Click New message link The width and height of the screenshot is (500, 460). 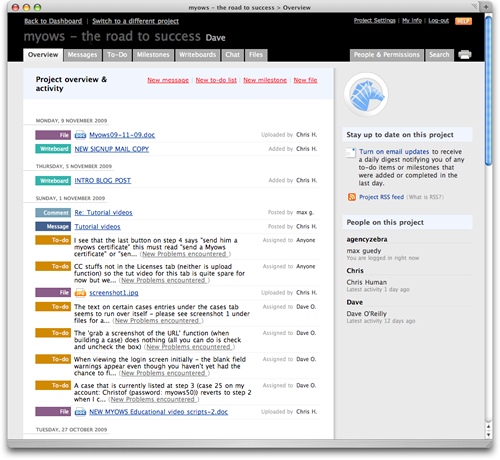[x=168, y=80]
